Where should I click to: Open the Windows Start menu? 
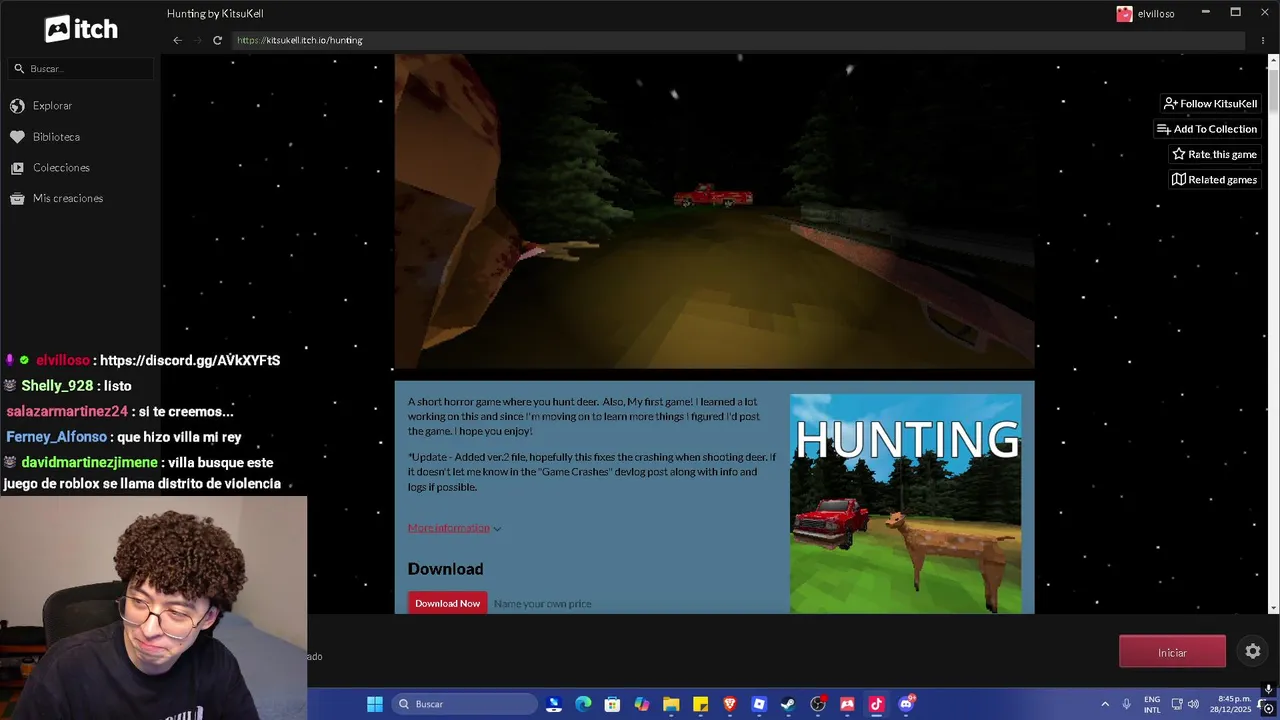tap(375, 704)
